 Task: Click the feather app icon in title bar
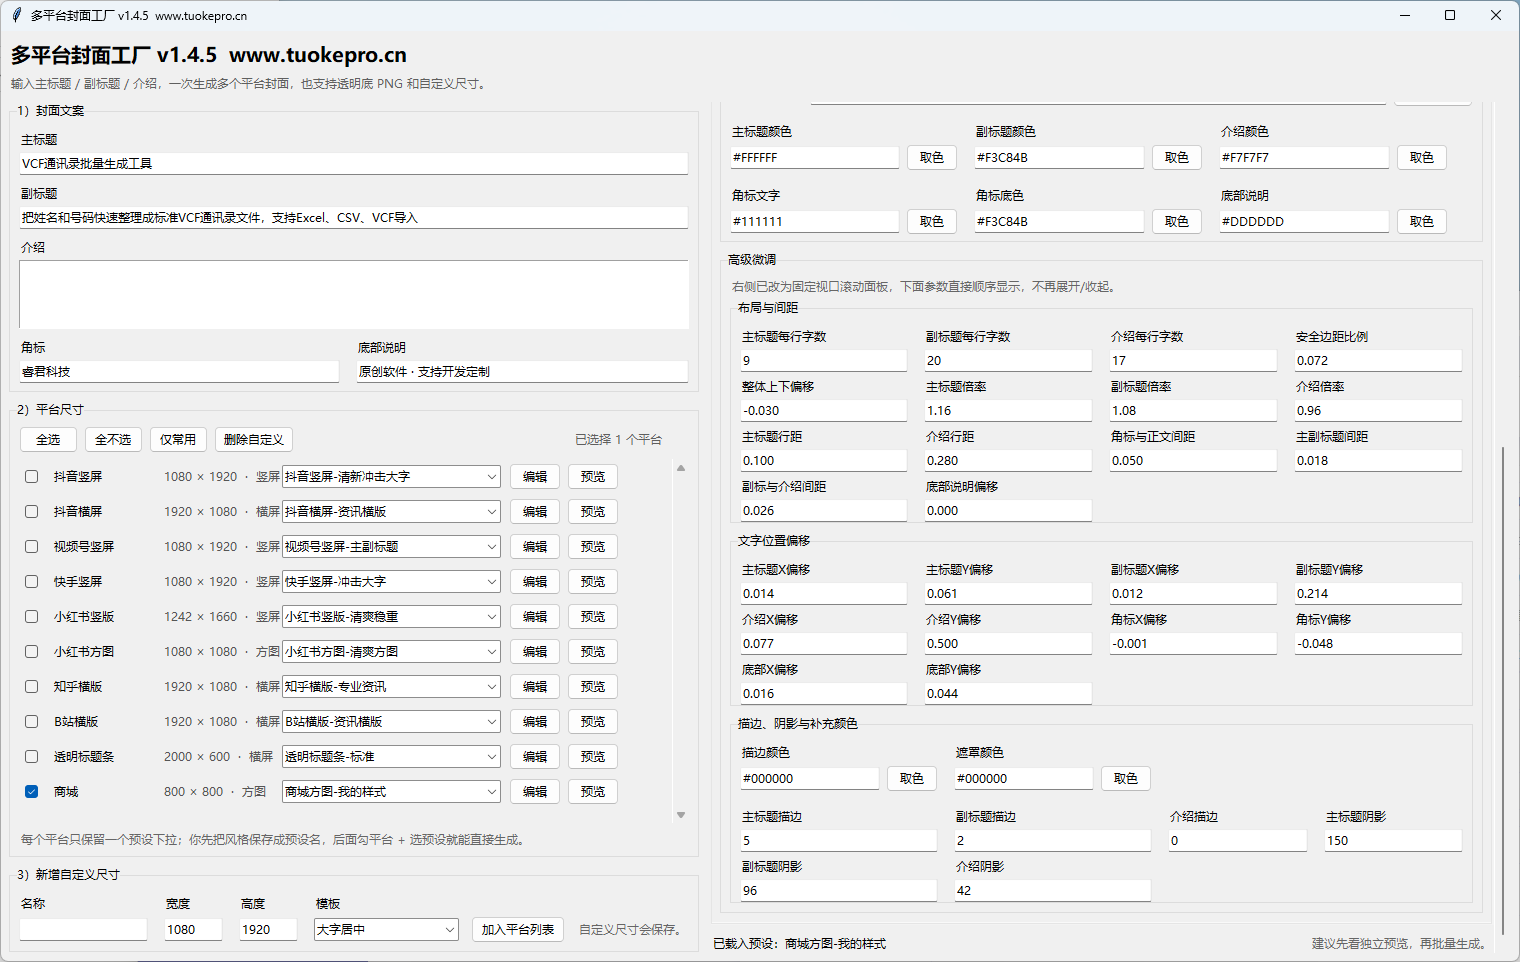tap(16, 15)
